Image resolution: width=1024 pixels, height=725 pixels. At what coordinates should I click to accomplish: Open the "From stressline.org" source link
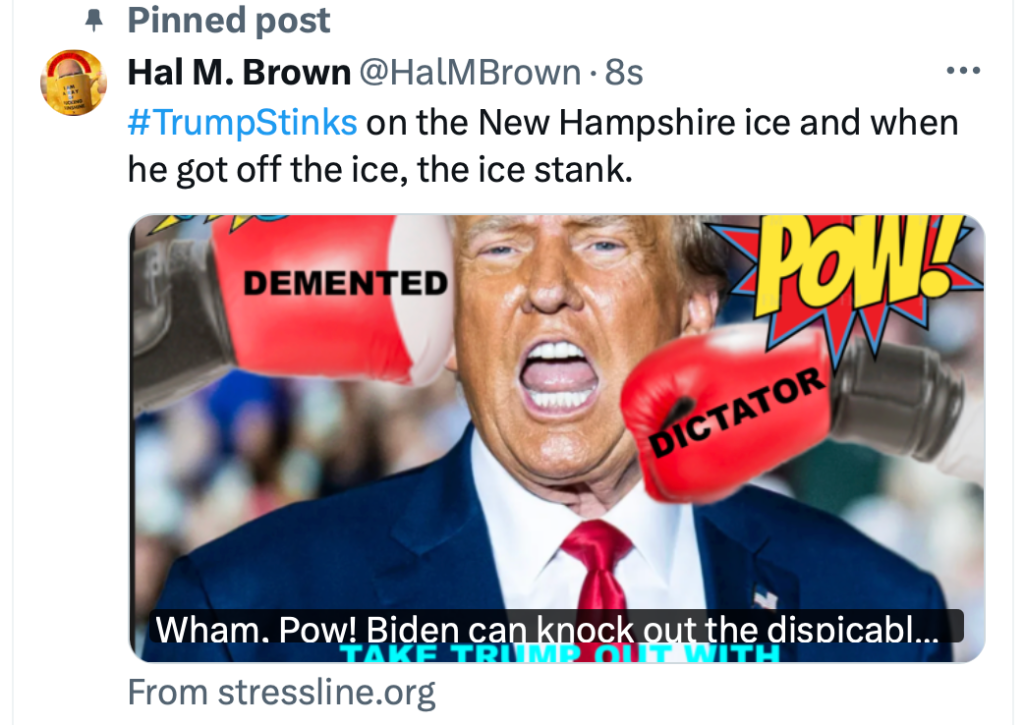click(x=281, y=692)
